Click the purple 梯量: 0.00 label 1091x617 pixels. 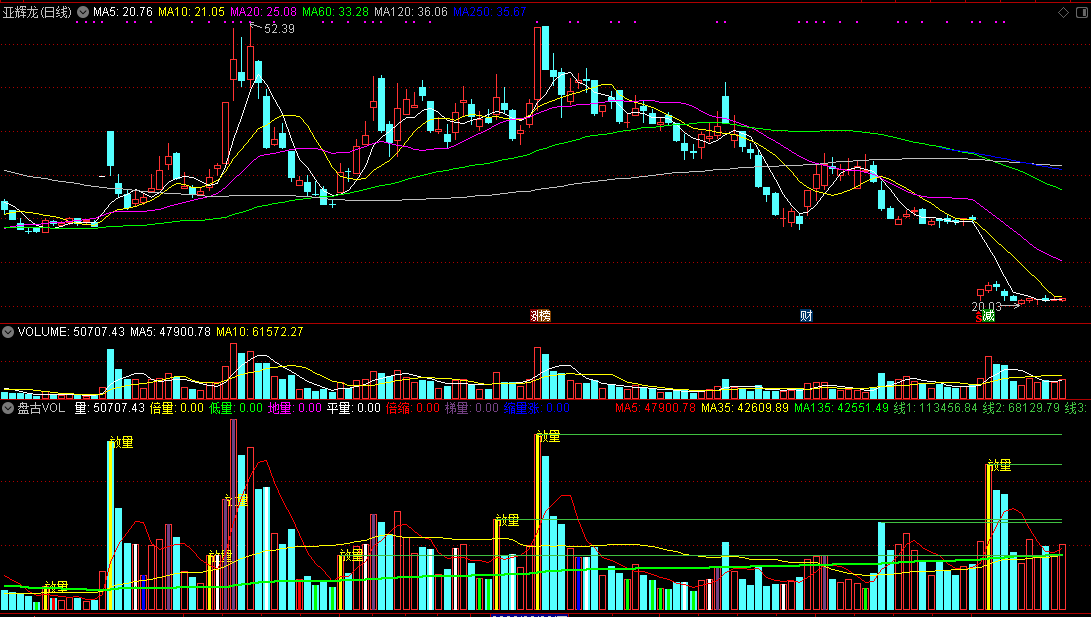coord(472,408)
